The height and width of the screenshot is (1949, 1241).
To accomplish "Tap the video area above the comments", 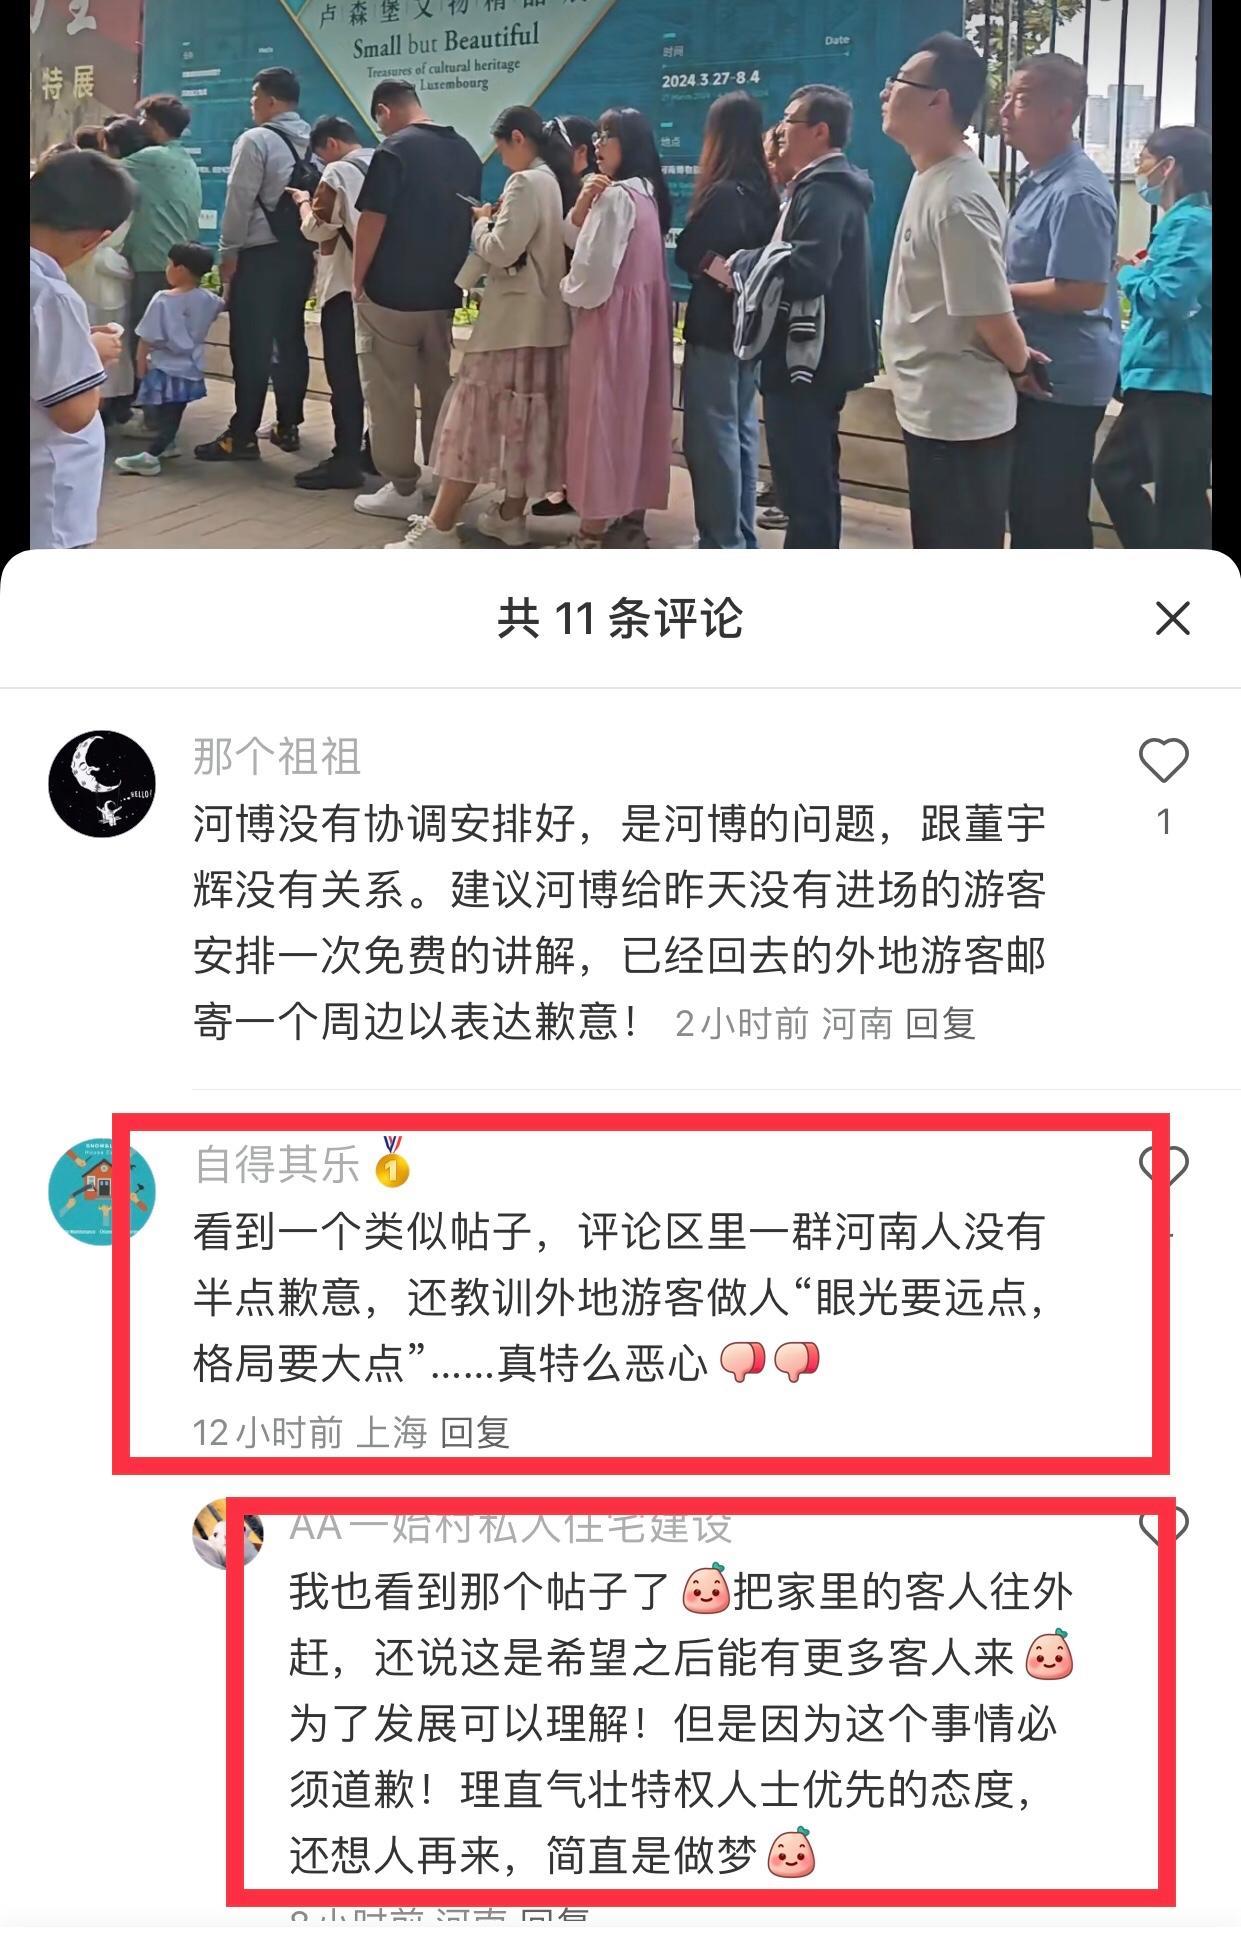I will coord(620,274).
